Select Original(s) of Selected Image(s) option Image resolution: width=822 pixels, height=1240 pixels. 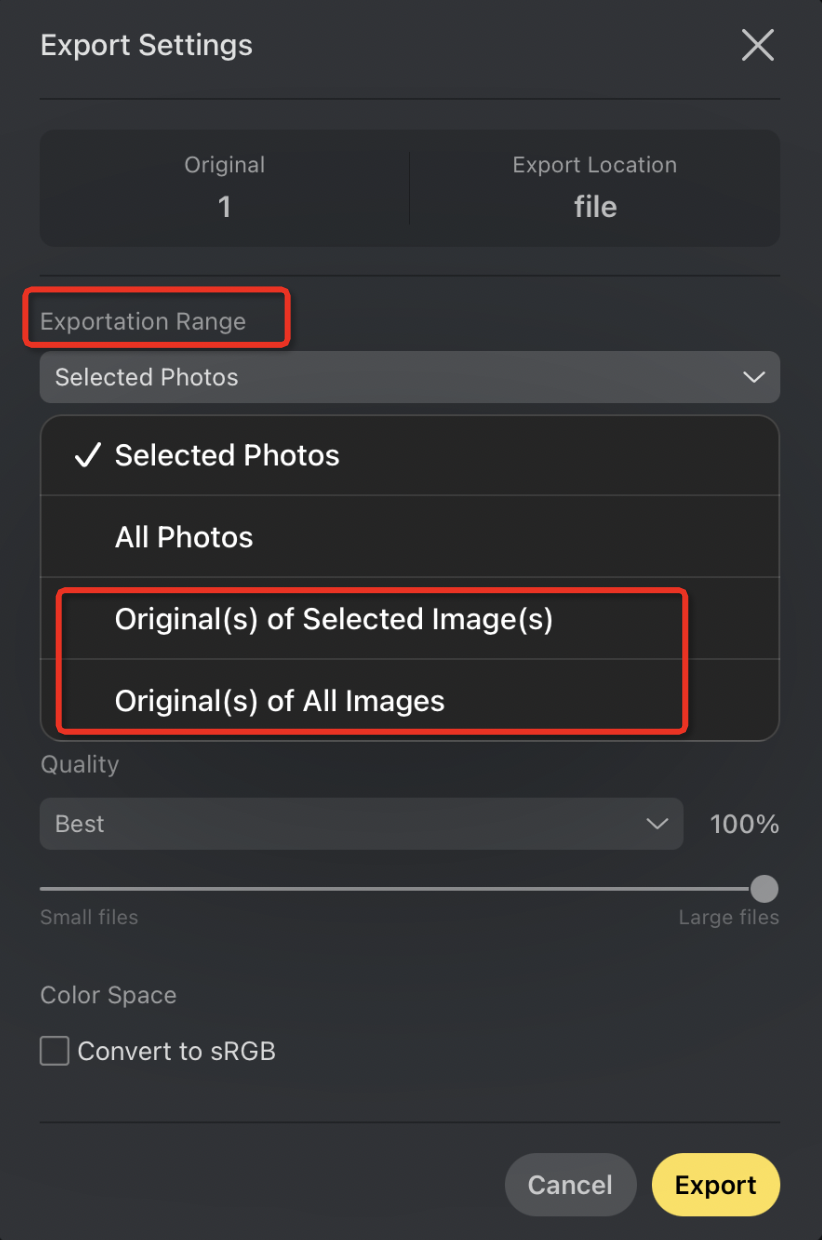point(410,619)
